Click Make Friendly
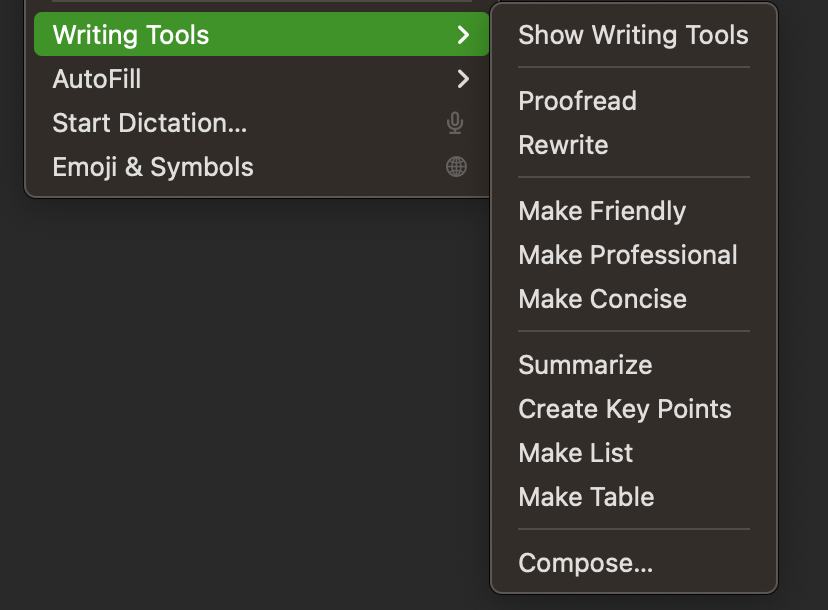828x610 pixels. tap(602, 211)
